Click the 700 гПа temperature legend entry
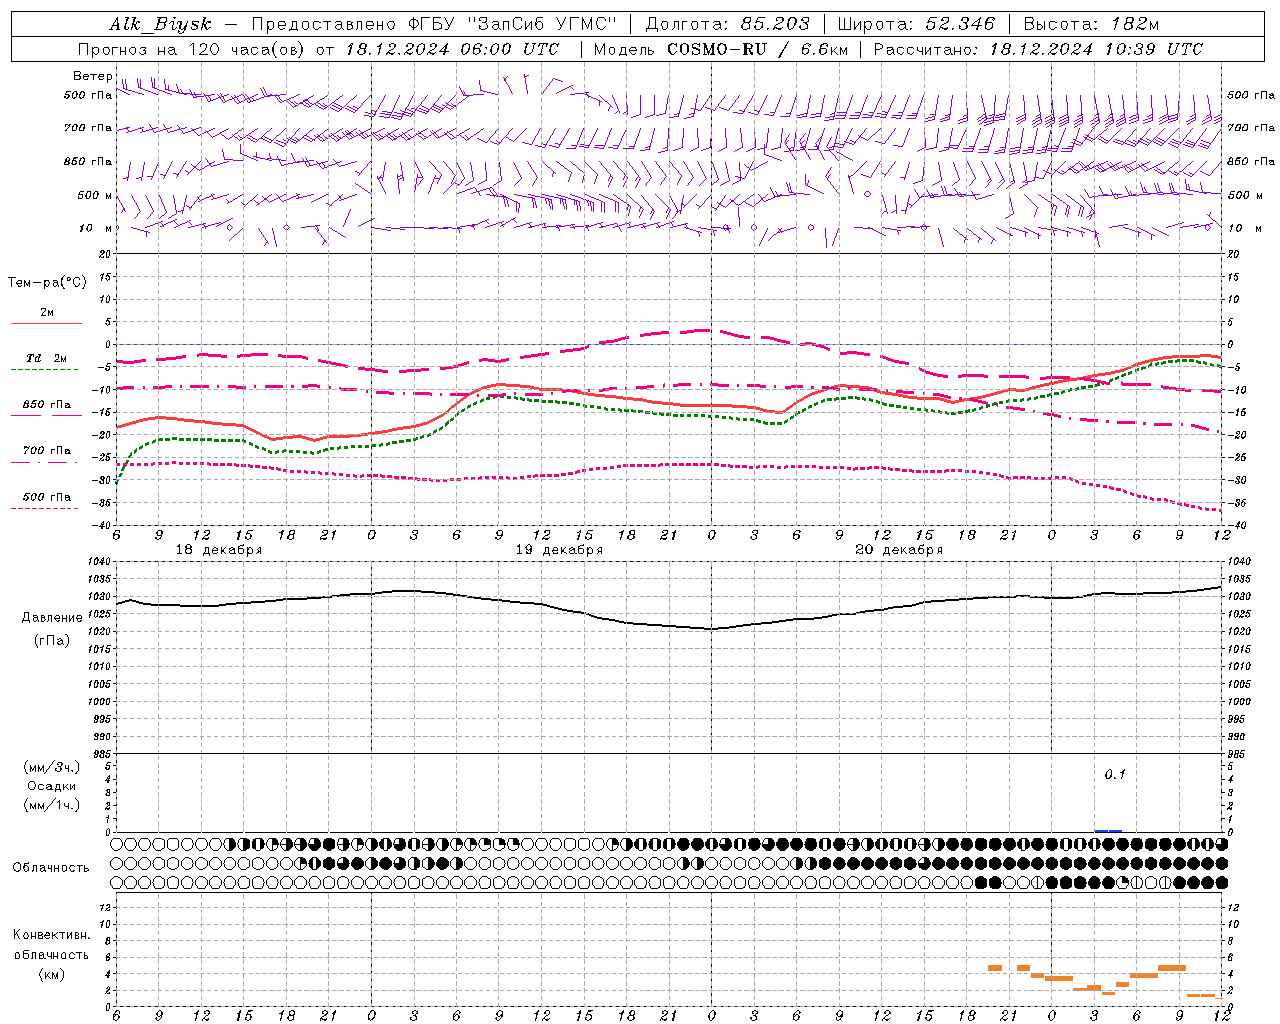Image resolution: width=1280 pixels, height=1024 pixels. click(x=47, y=451)
